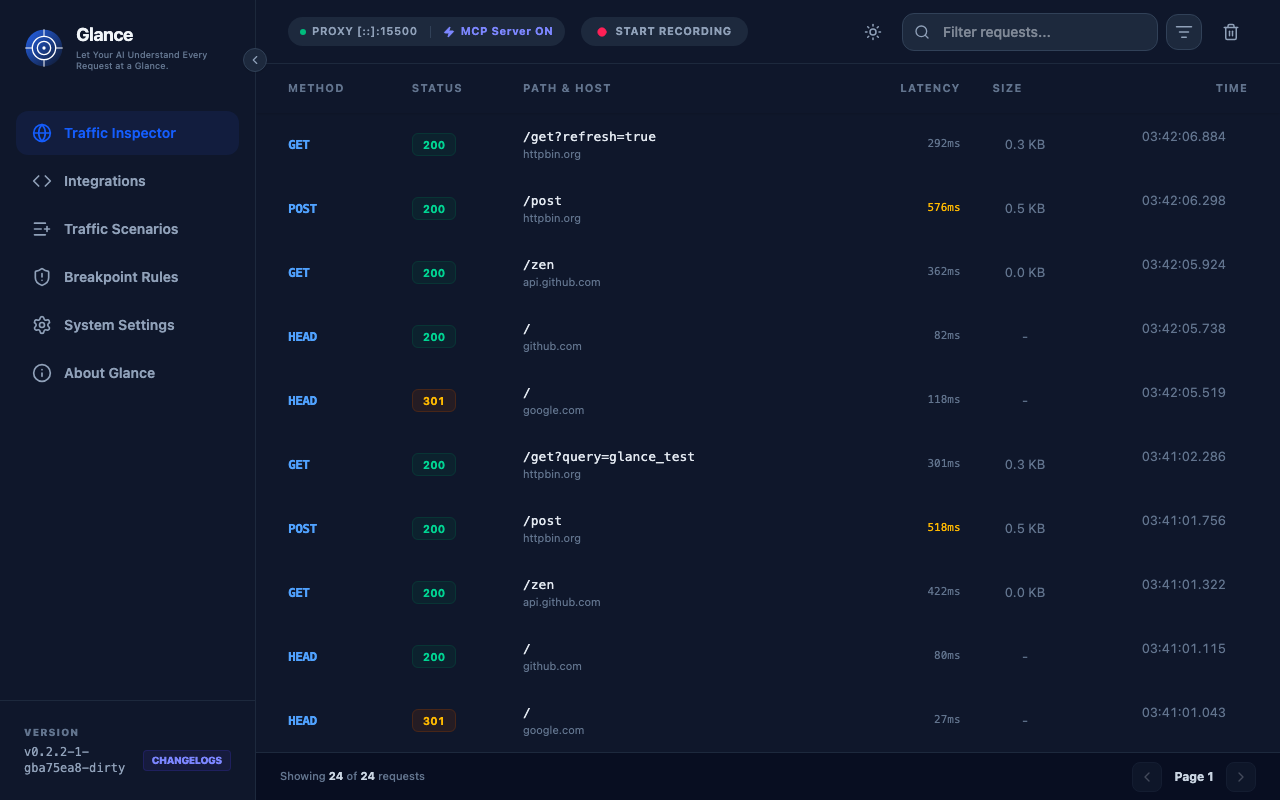Image resolution: width=1280 pixels, height=800 pixels.
Task: Toggle light/dark theme sun icon
Action: (x=873, y=32)
